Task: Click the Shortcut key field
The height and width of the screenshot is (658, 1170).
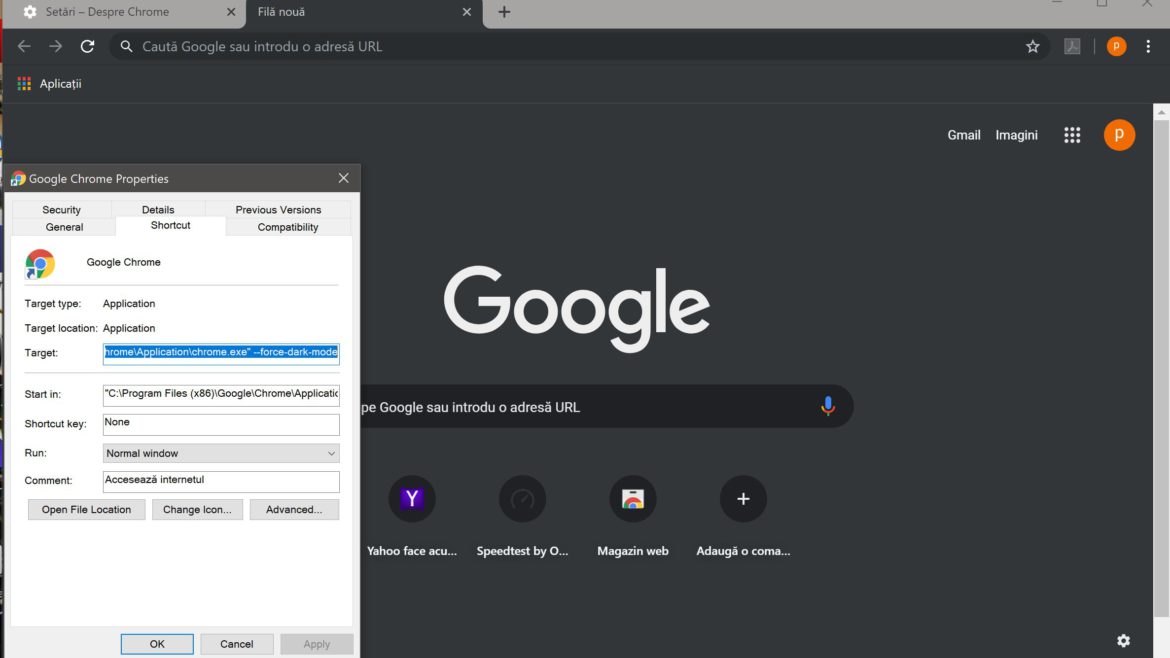Action: 221,424
